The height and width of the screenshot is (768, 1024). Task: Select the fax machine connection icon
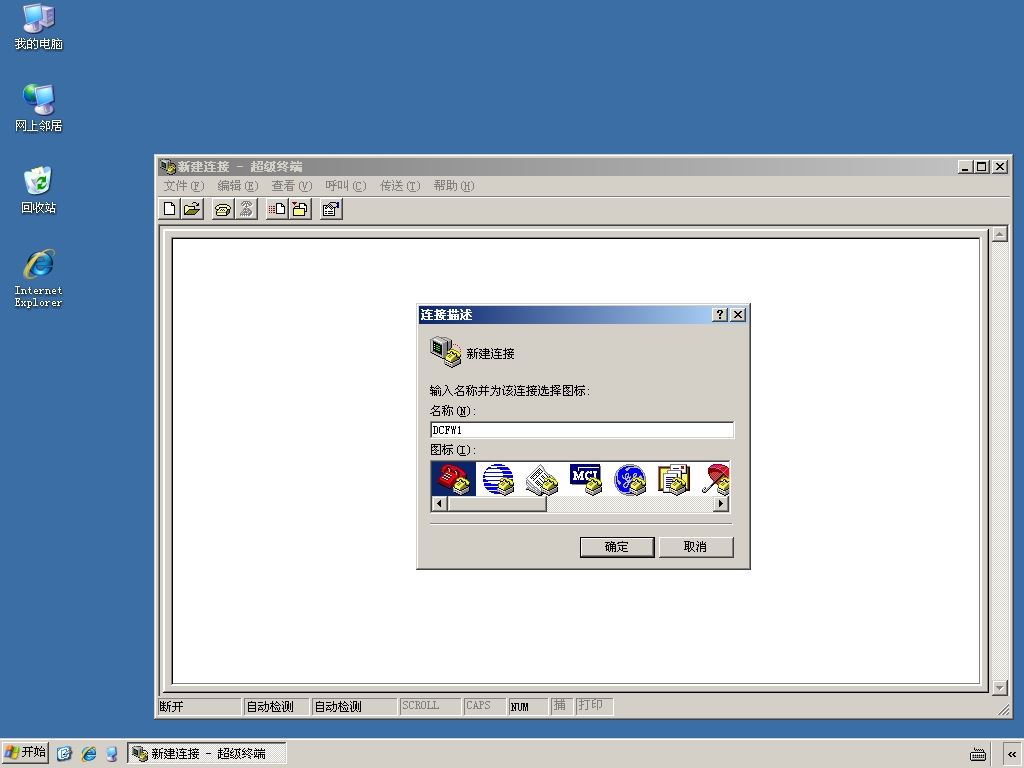(542, 479)
